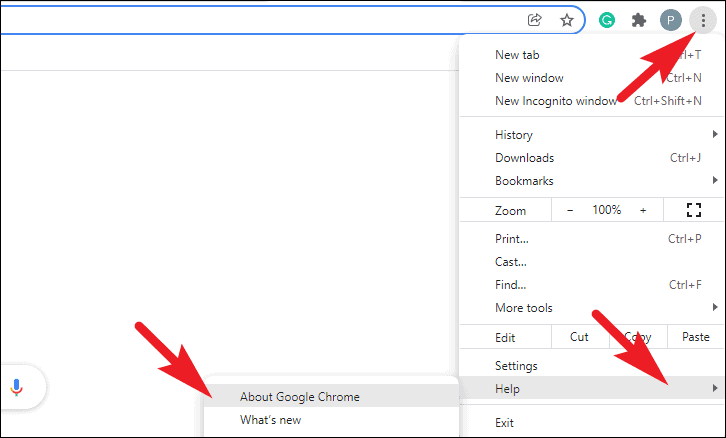Screen dimensions: 726x438
Task: Toggle fullscreen mode icon in Zoom row
Action: [x=694, y=210]
